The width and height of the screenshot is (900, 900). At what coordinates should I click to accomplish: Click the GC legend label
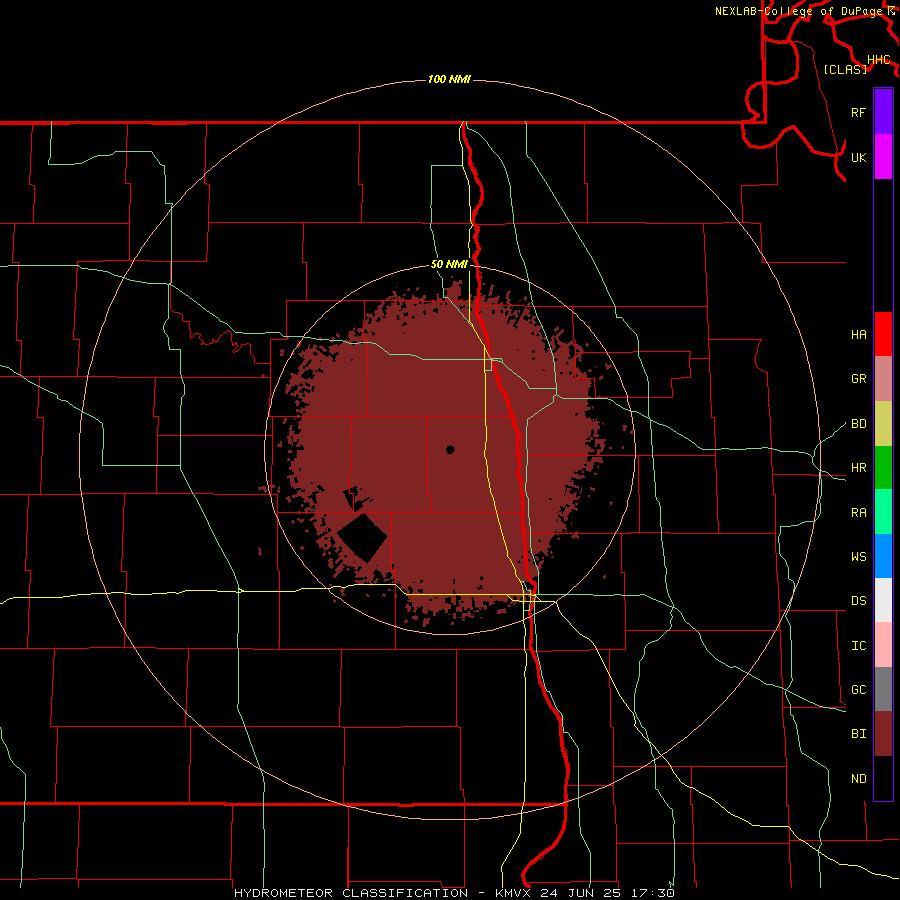(x=858, y=690)
